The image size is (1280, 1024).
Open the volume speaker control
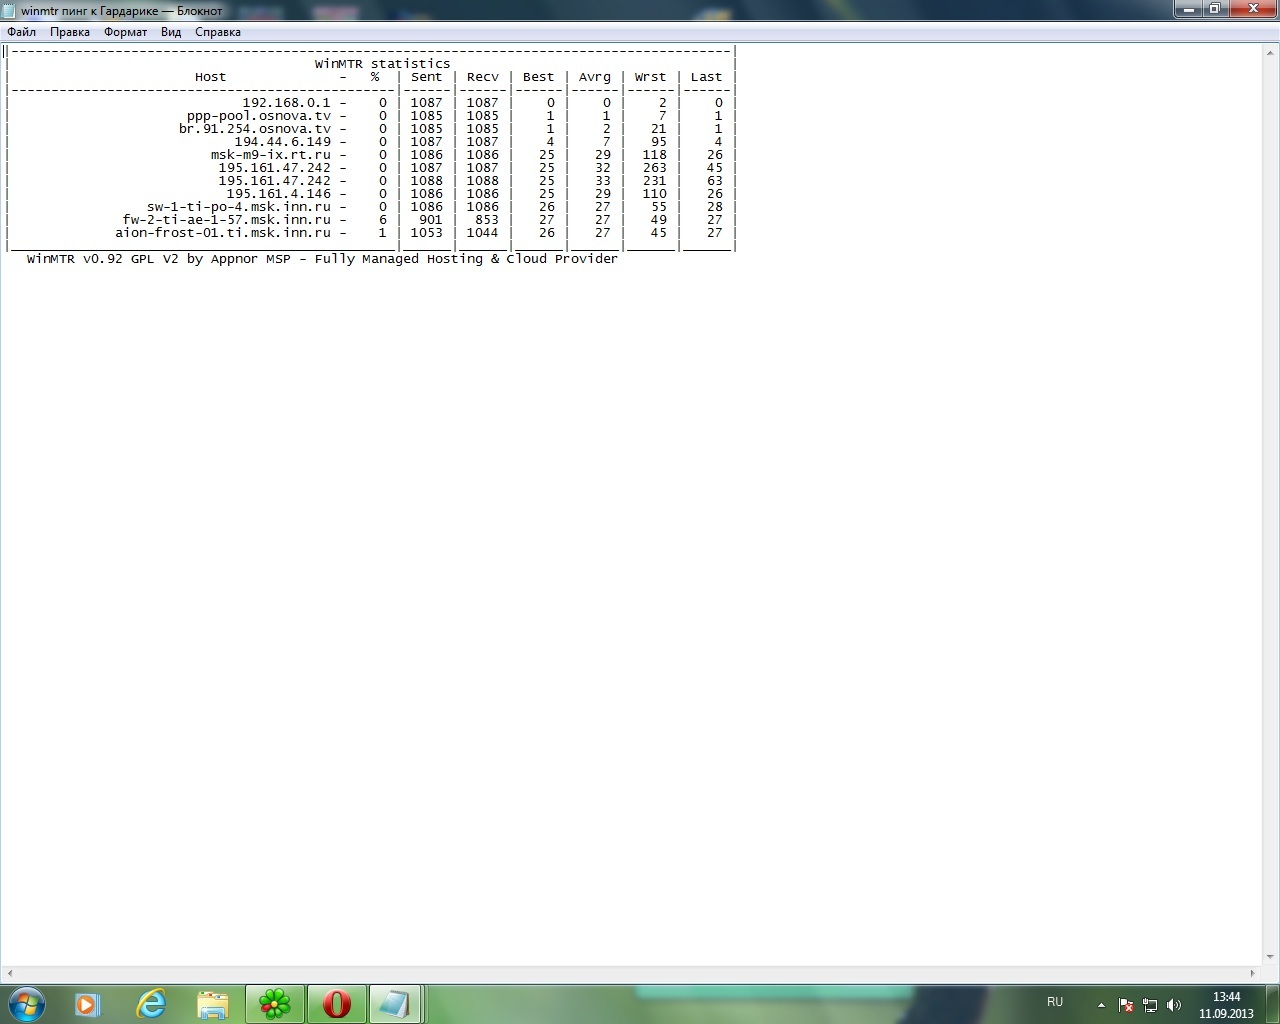(1174, 1005)
